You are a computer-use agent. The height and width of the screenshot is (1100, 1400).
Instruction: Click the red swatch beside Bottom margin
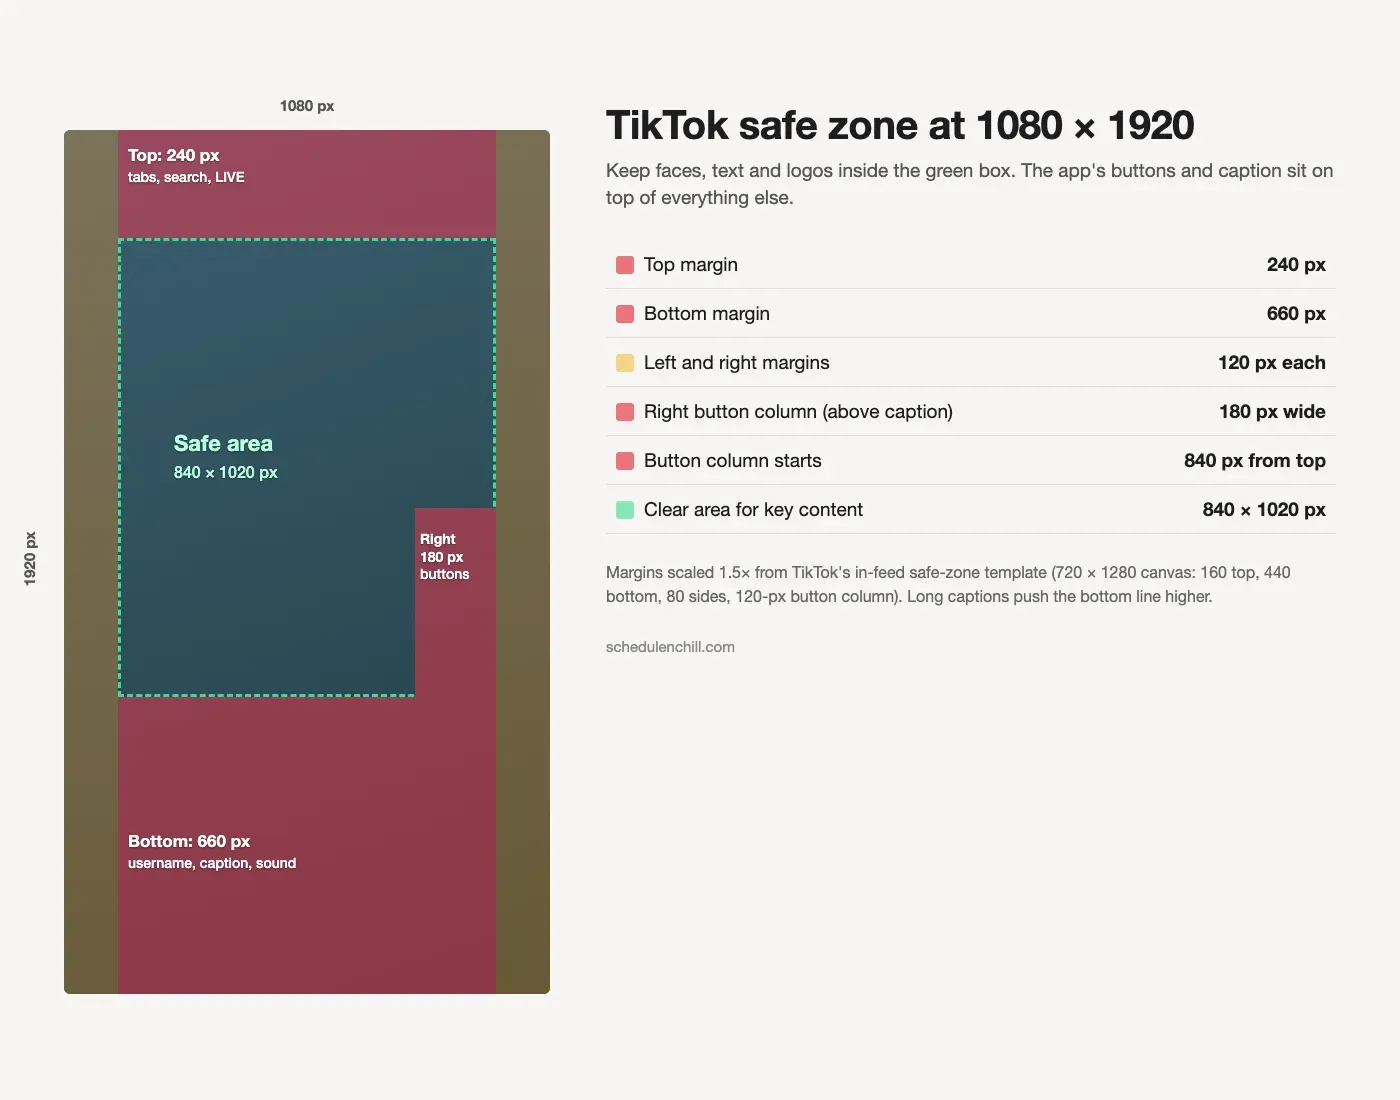(x=625, y=314)
